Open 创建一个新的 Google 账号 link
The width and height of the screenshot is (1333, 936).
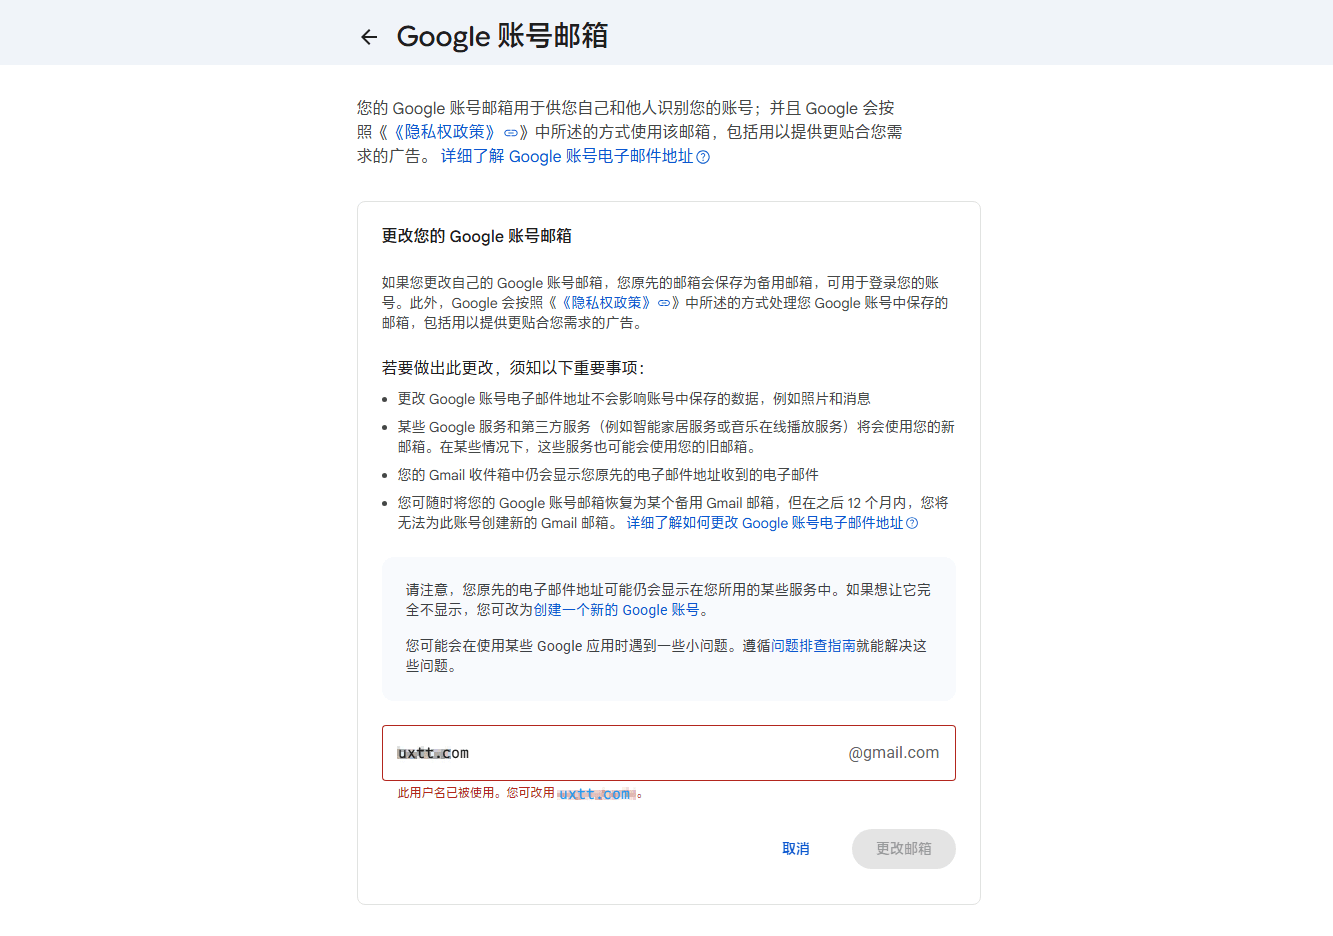[616, 610]
